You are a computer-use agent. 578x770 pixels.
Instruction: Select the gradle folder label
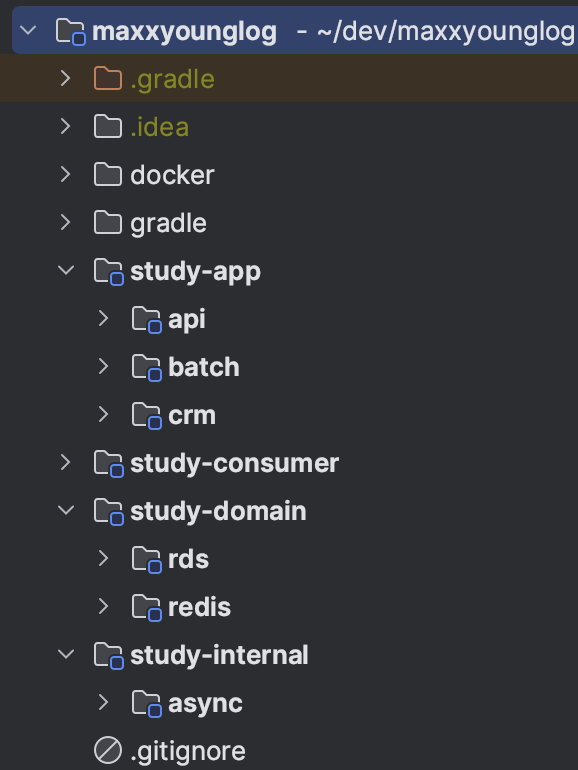coord(168,224)
